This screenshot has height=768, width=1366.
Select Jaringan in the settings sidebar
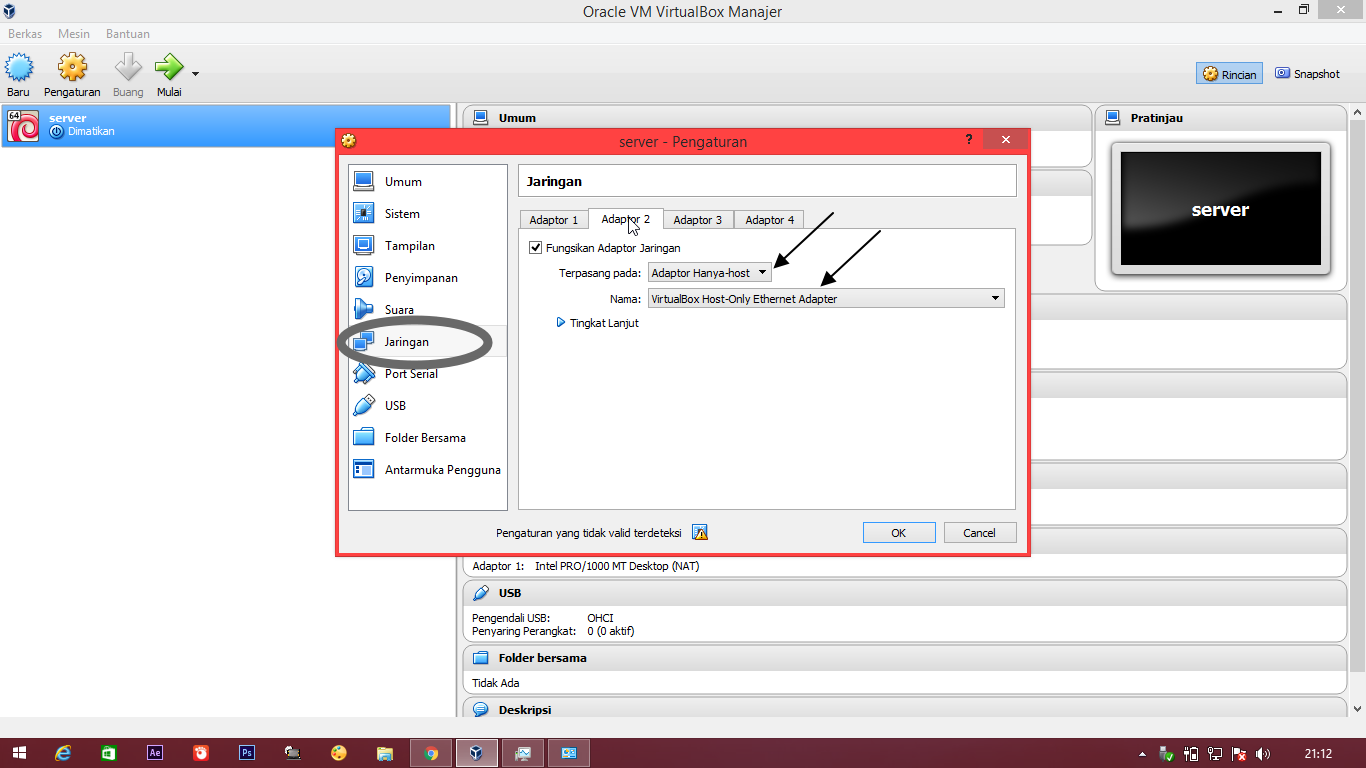tap(427, 342)
